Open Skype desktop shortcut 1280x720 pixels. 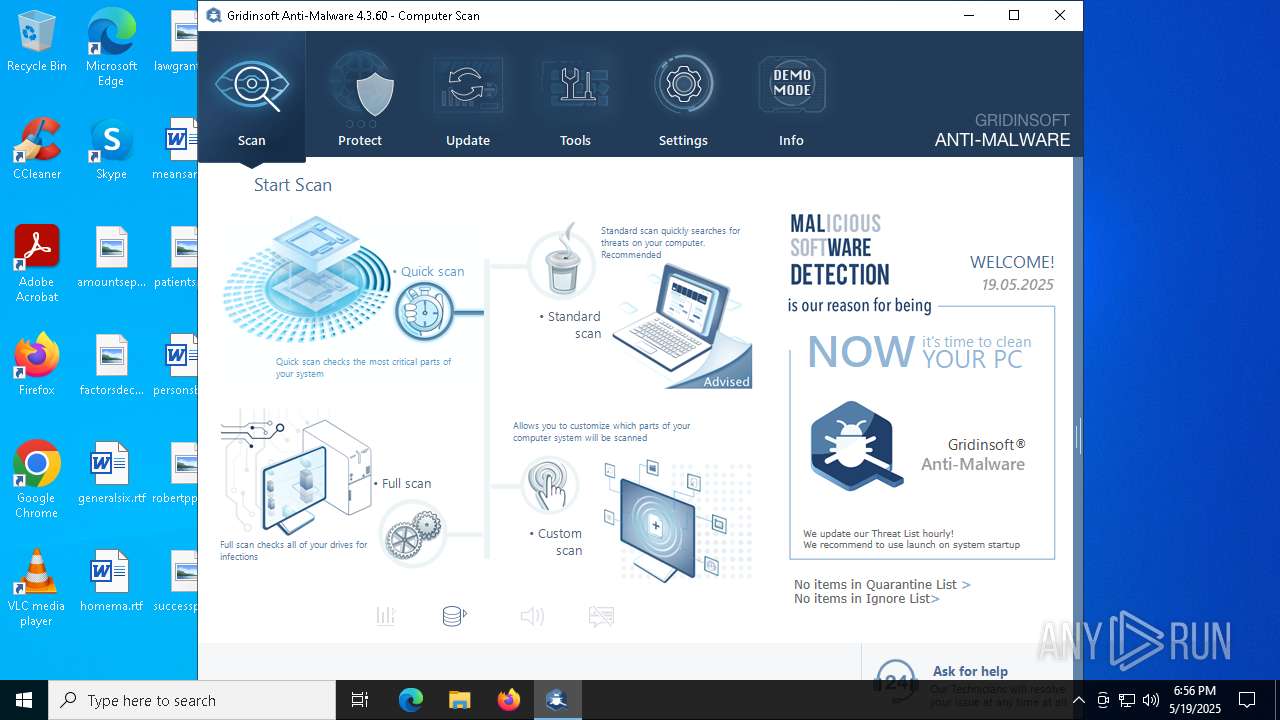coord(111,150)
